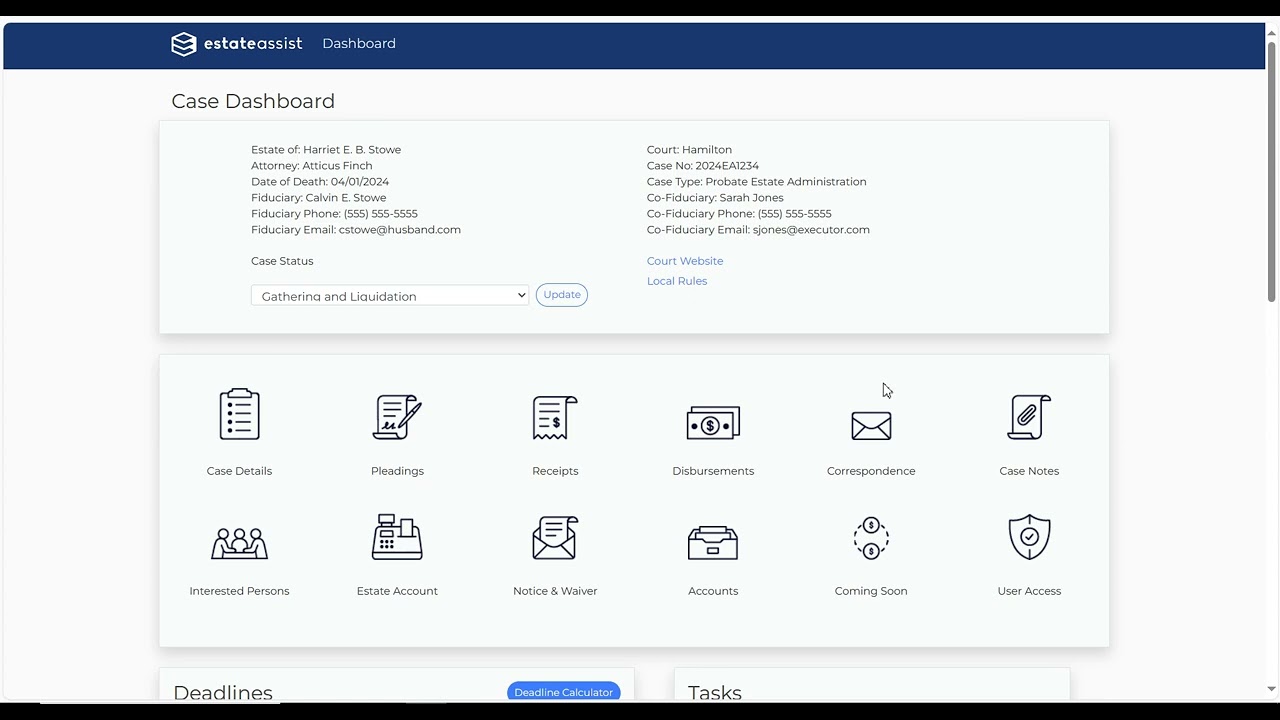This screenshot has height=720, width=1280.
Task: Click the Interested Persons label
Action: (239, 591)
